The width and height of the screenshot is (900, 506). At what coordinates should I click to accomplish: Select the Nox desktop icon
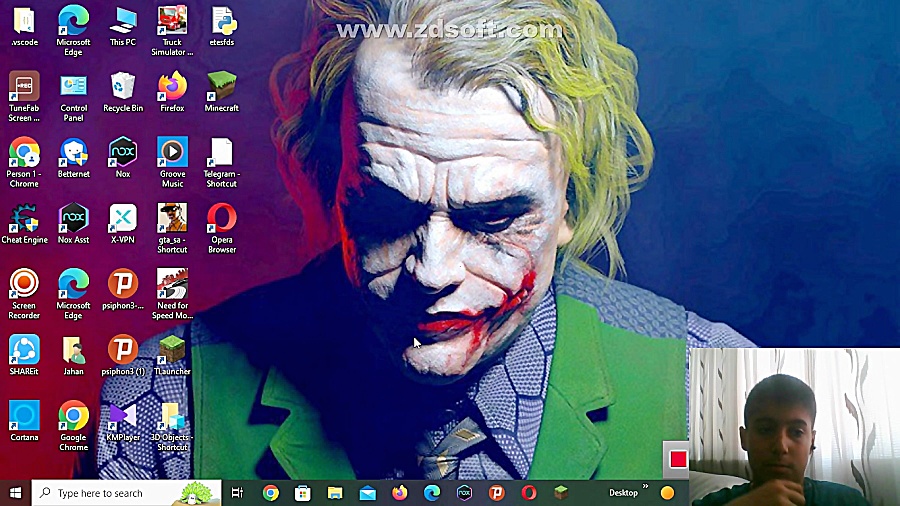[123, 158]
